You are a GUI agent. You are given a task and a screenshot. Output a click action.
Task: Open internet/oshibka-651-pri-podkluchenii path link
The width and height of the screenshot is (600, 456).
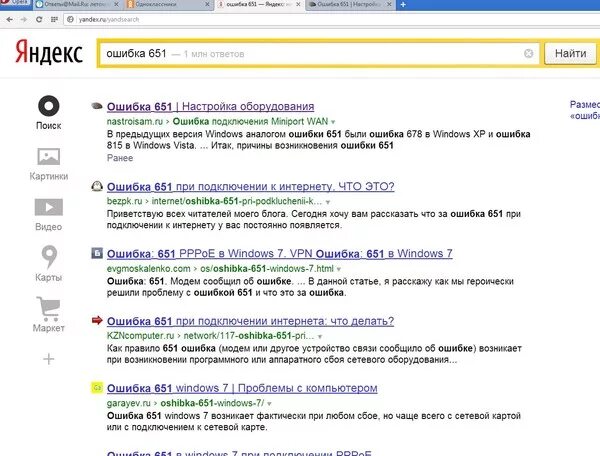[237, 201]
